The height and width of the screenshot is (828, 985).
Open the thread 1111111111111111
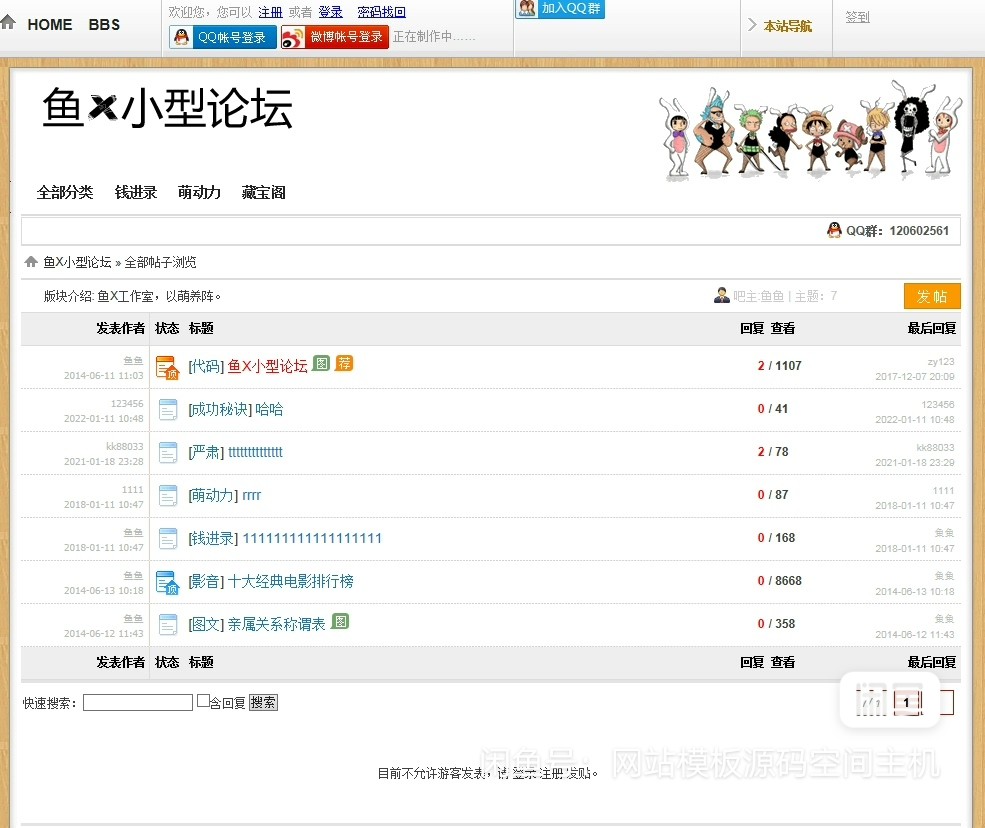(x=312, y=538)
